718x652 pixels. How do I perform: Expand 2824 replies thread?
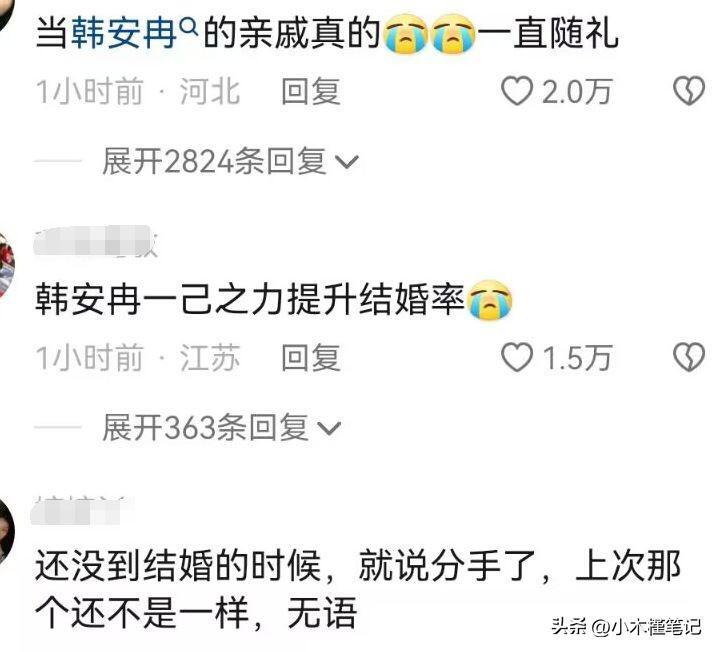pyautogui.click(x=230, y=161)
